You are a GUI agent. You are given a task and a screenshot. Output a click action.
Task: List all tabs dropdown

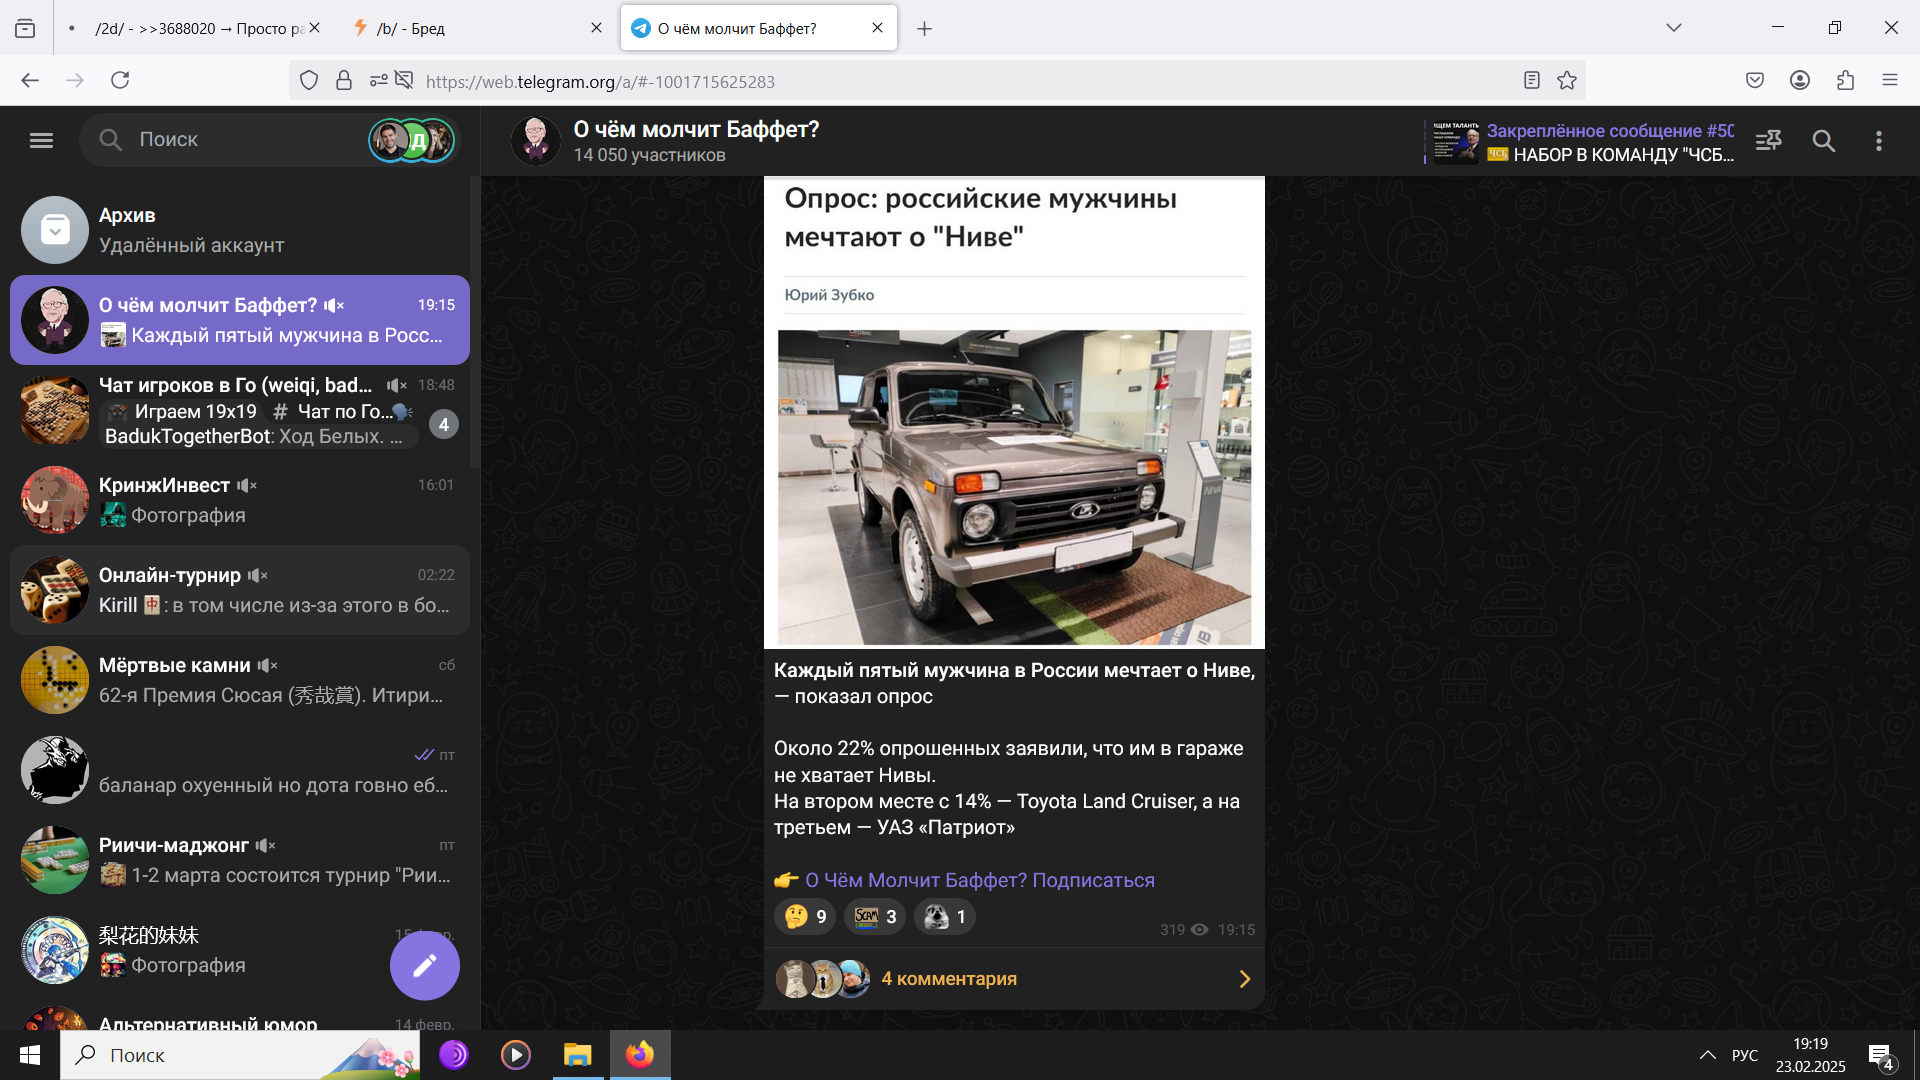coord(1674,28)
